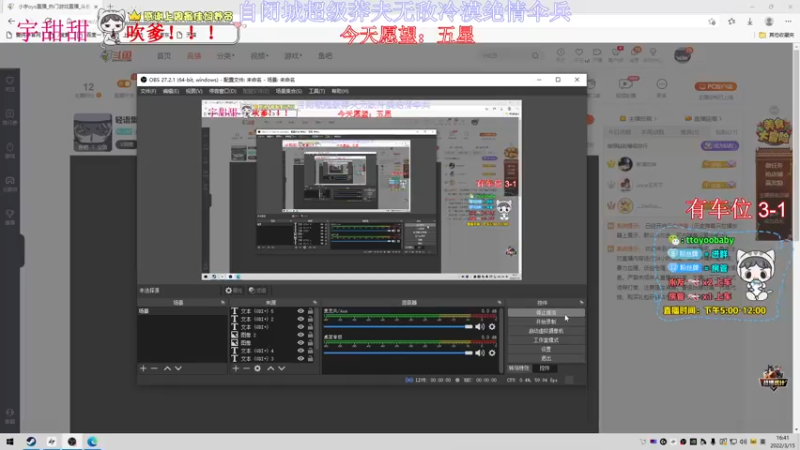Open the 帮助(H) menu in OBS
The image size is (800, 450).
click(x=340, y=91)
